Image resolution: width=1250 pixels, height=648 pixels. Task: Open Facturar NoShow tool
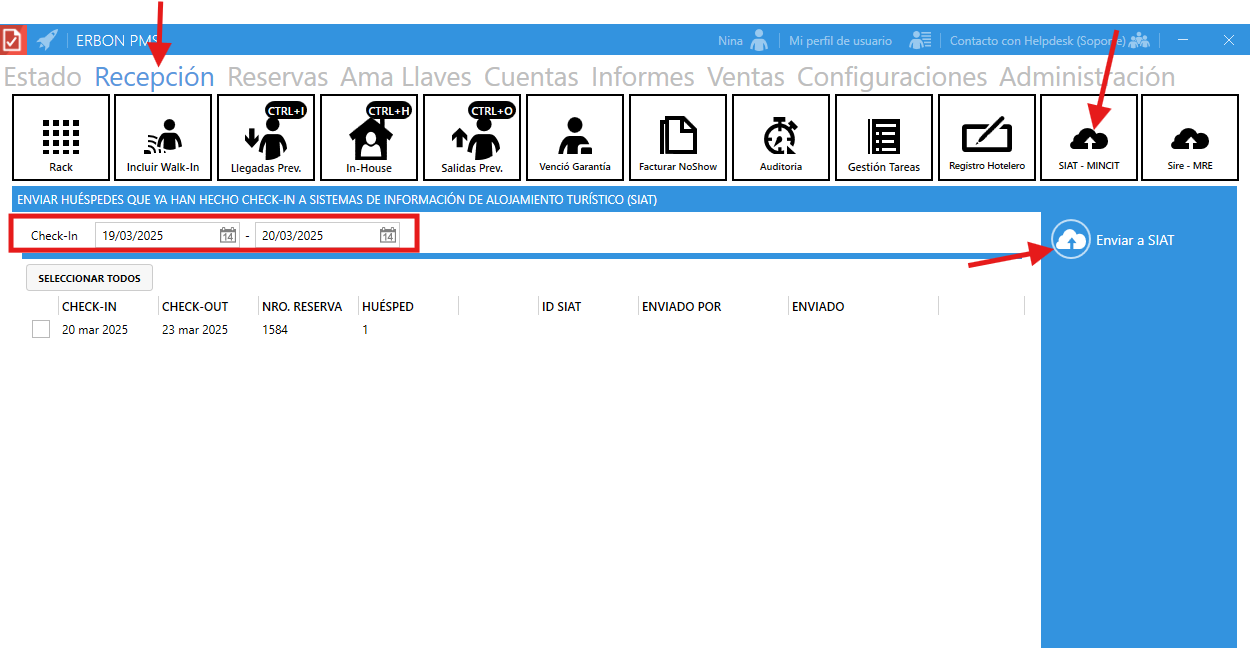pos(678,137)
